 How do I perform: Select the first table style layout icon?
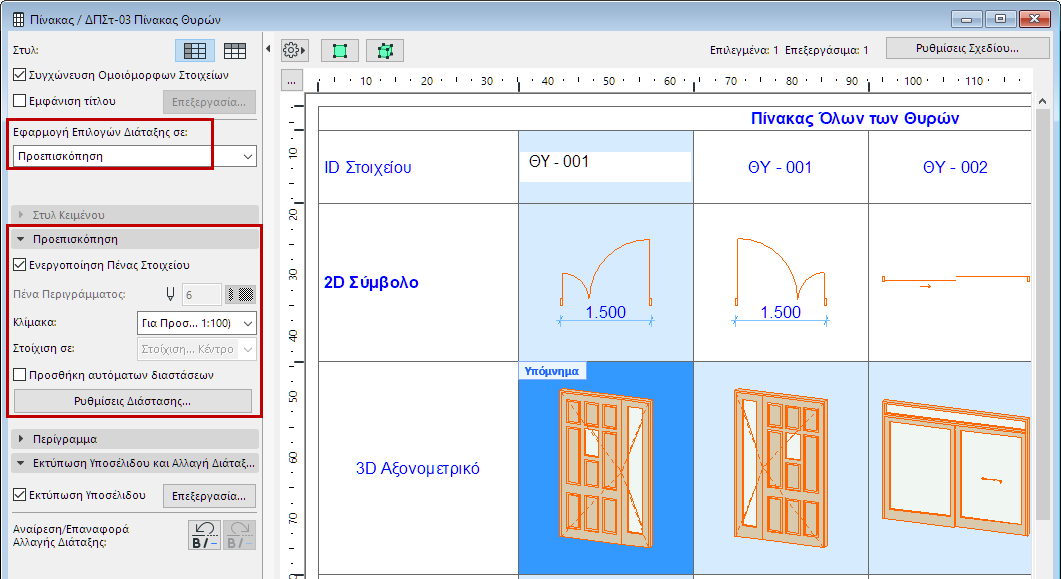[x=195, y=50]
